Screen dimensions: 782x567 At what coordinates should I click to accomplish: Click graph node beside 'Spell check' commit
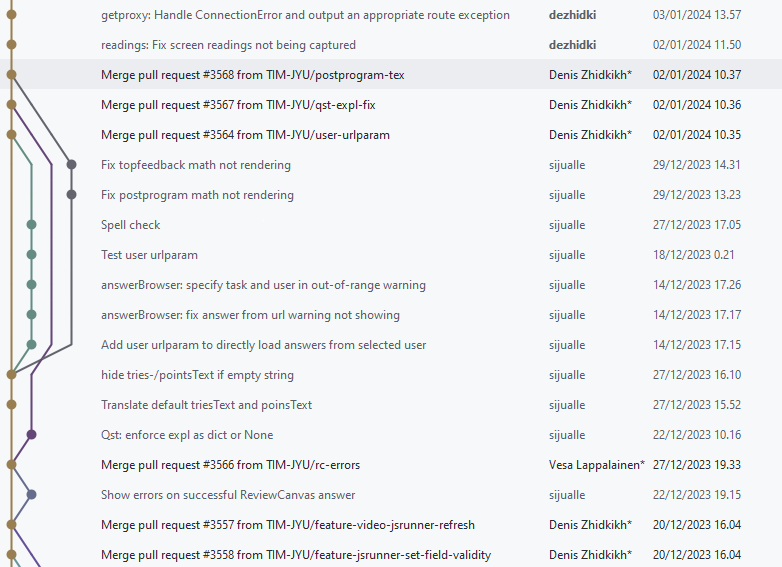[31, 225]
